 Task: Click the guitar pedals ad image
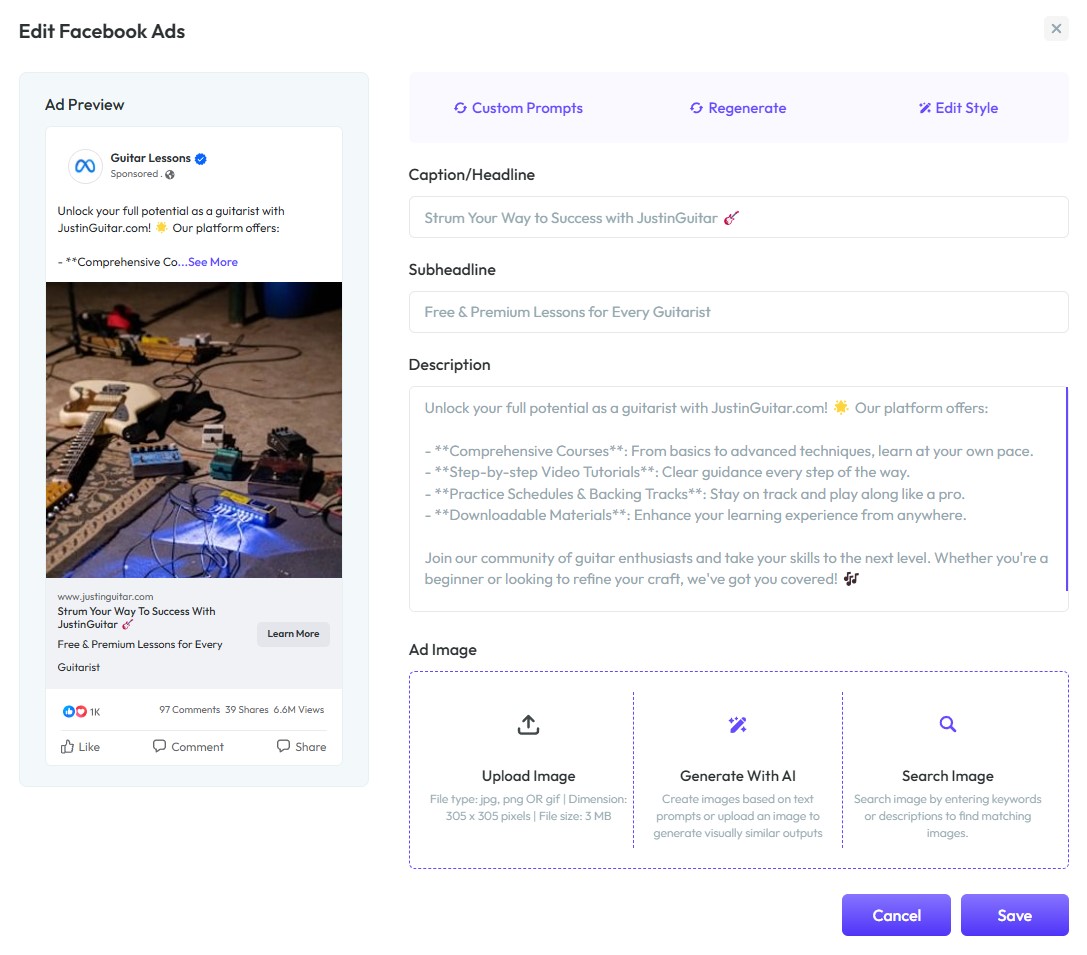(x=194, y=430)
